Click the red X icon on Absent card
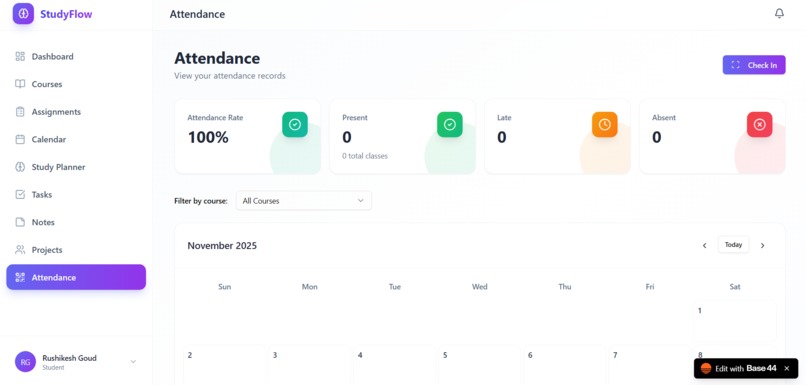This screenshot has width=806, height=385. tap(759, 124)
